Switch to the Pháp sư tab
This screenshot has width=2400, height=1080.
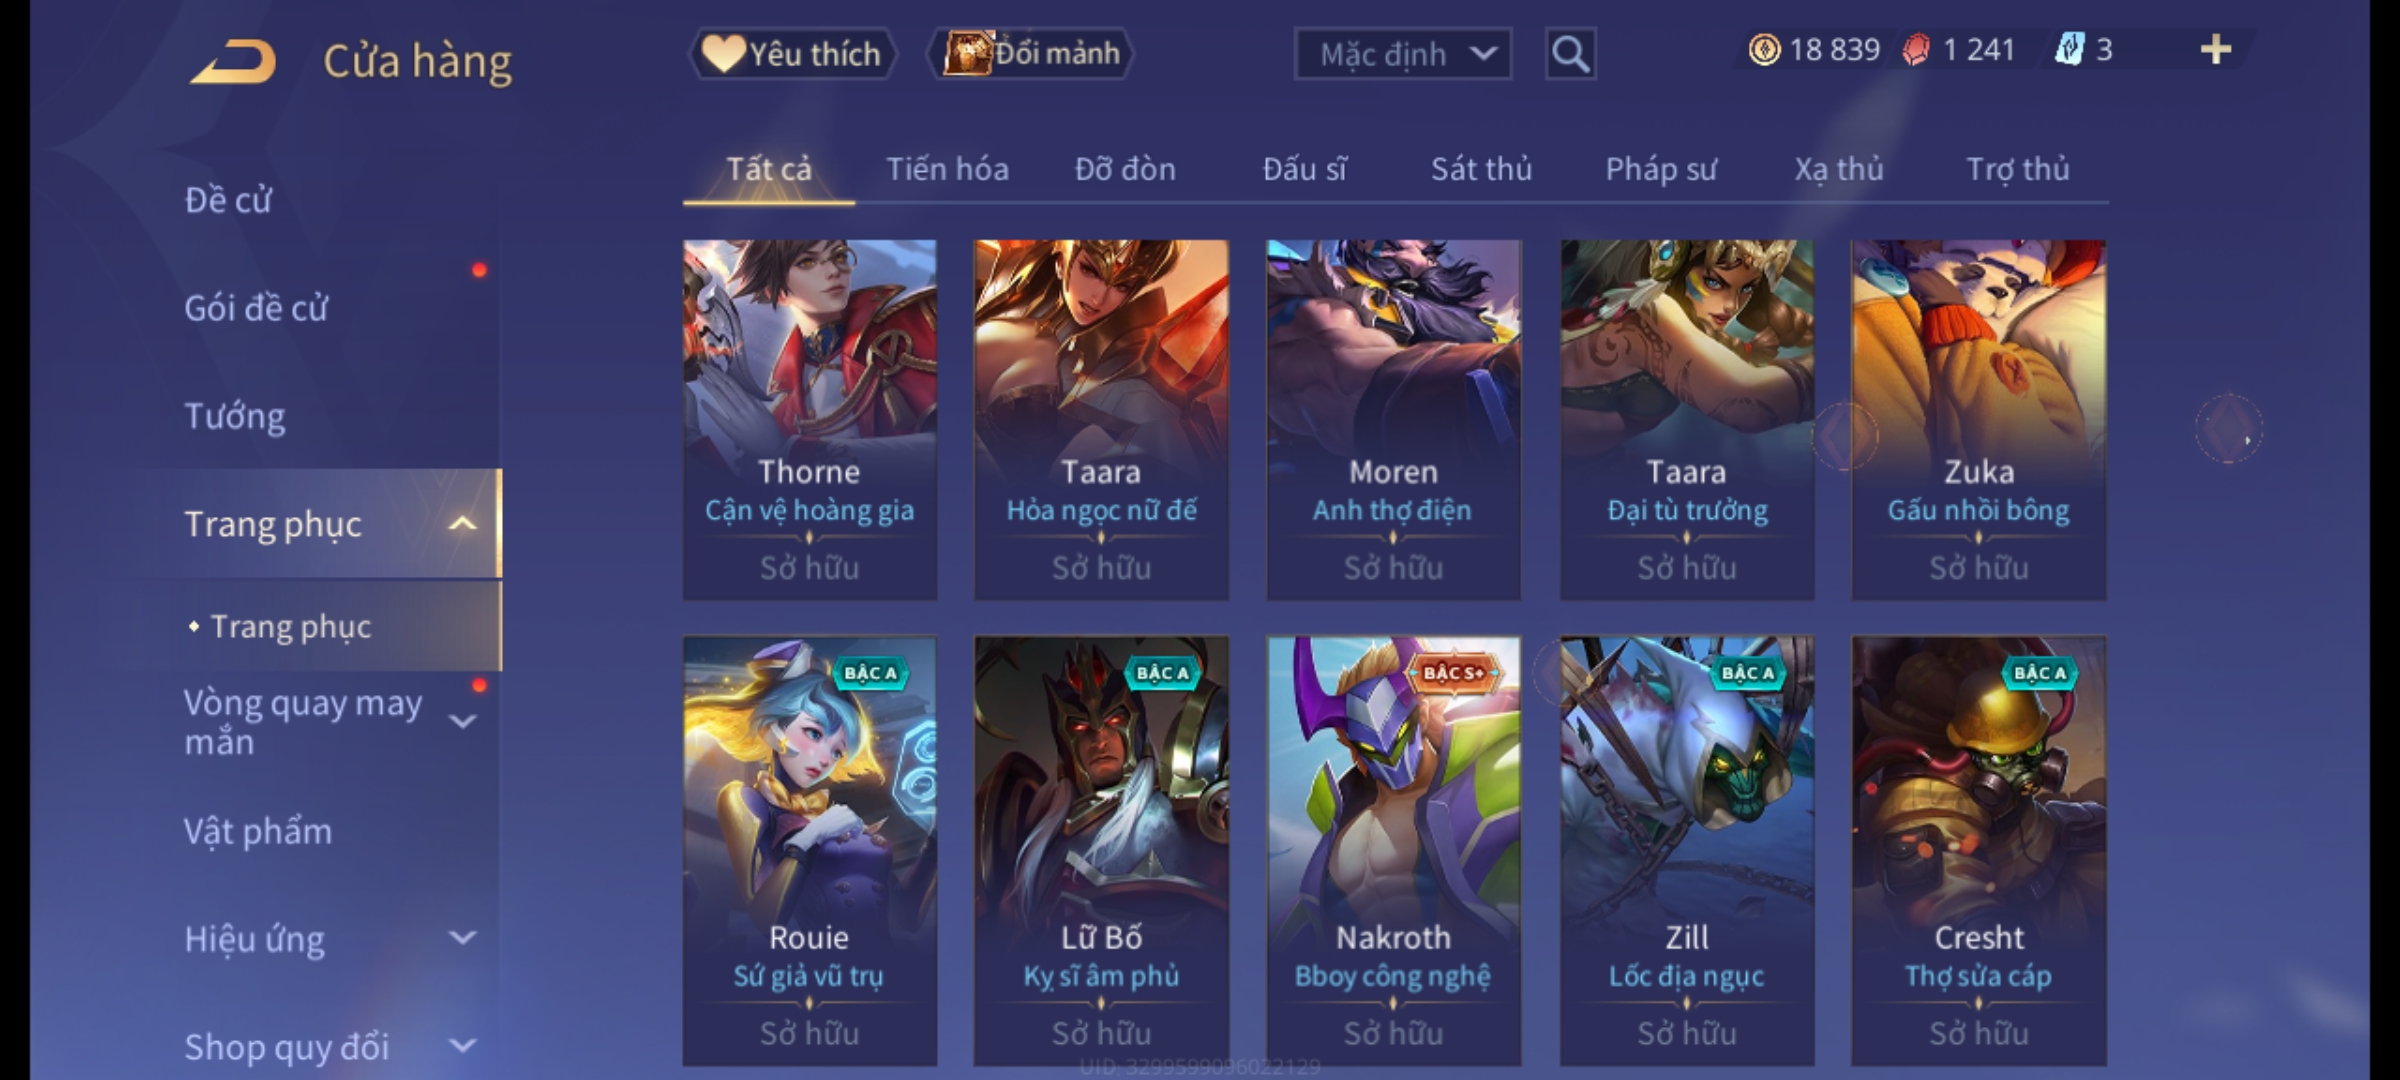(x=1660, y=169)
